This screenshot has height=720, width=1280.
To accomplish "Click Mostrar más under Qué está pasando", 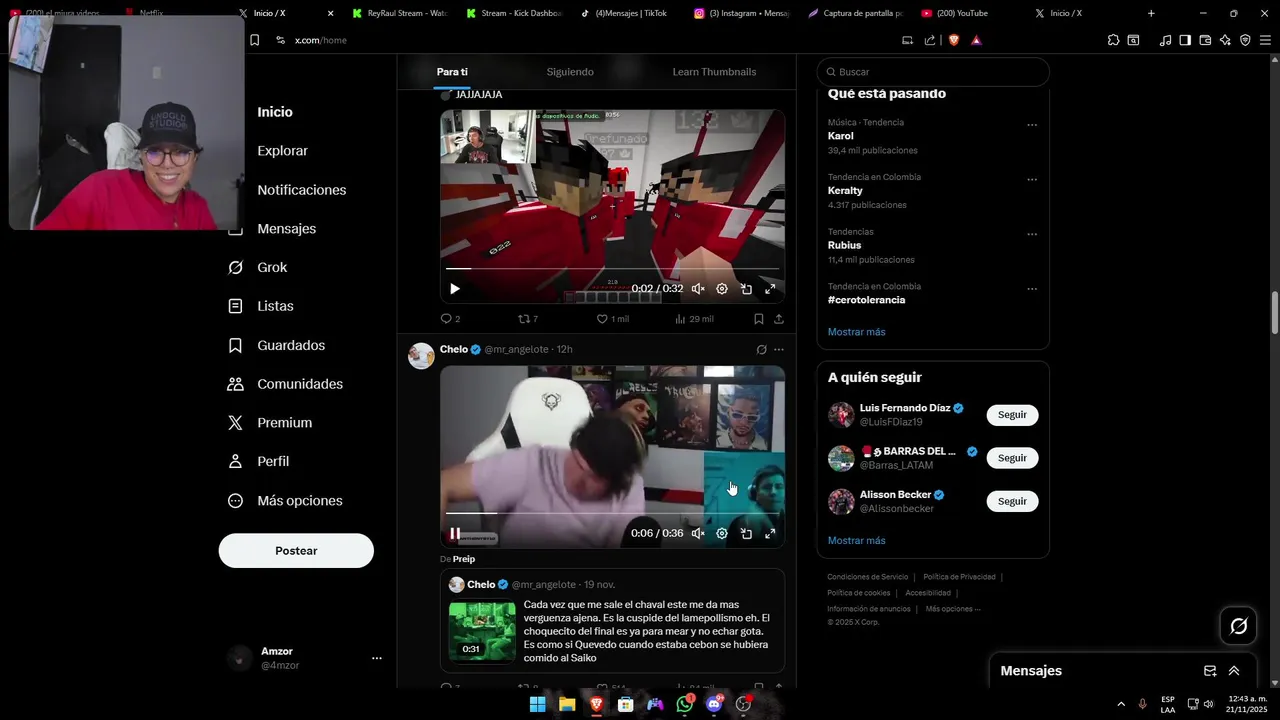I will [x=856, y=332].
